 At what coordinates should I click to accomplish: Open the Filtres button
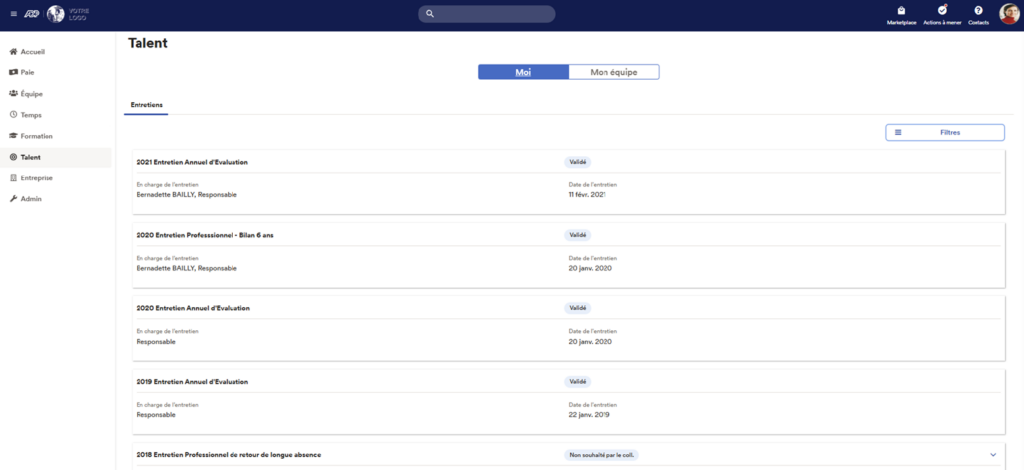[944, 132]
